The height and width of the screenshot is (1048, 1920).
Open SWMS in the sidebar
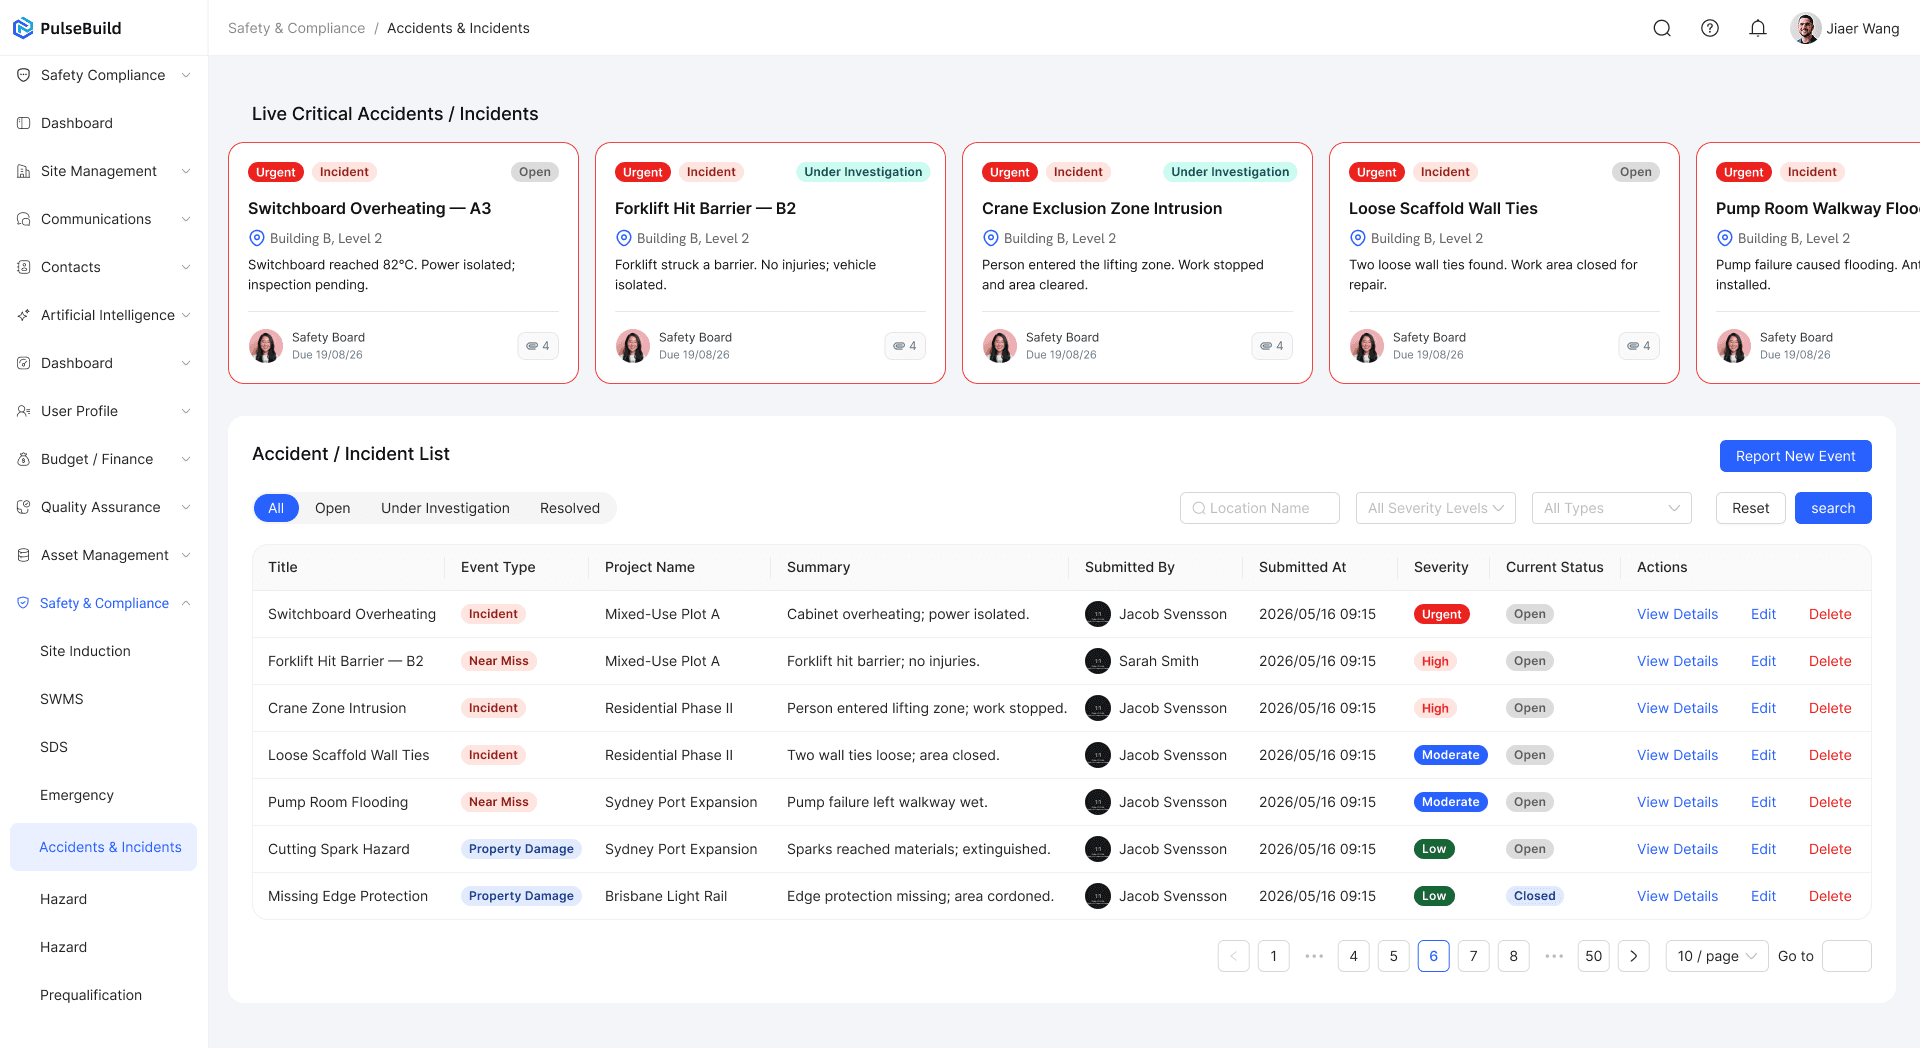pyautogui.click(x=62, y=699)
